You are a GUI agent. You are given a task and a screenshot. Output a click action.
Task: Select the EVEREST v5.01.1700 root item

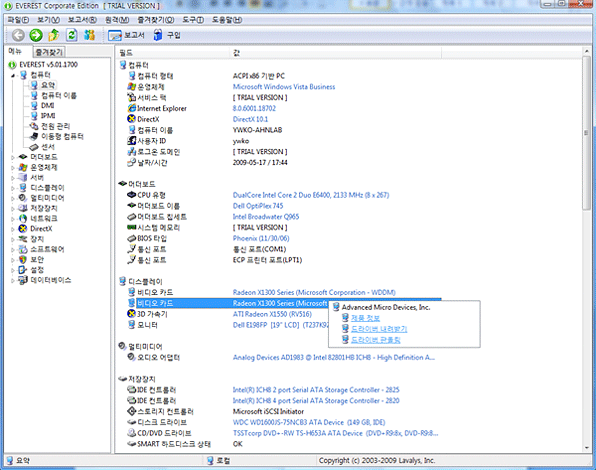(x=48, y=65)
